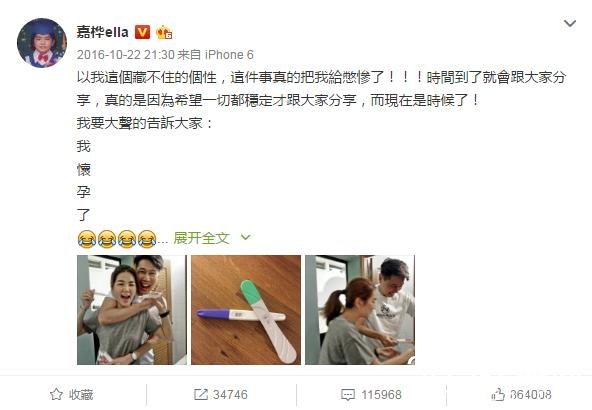
Task: Click the 2016-10-22 21:30 timestamp link
Action: (126, 55)
